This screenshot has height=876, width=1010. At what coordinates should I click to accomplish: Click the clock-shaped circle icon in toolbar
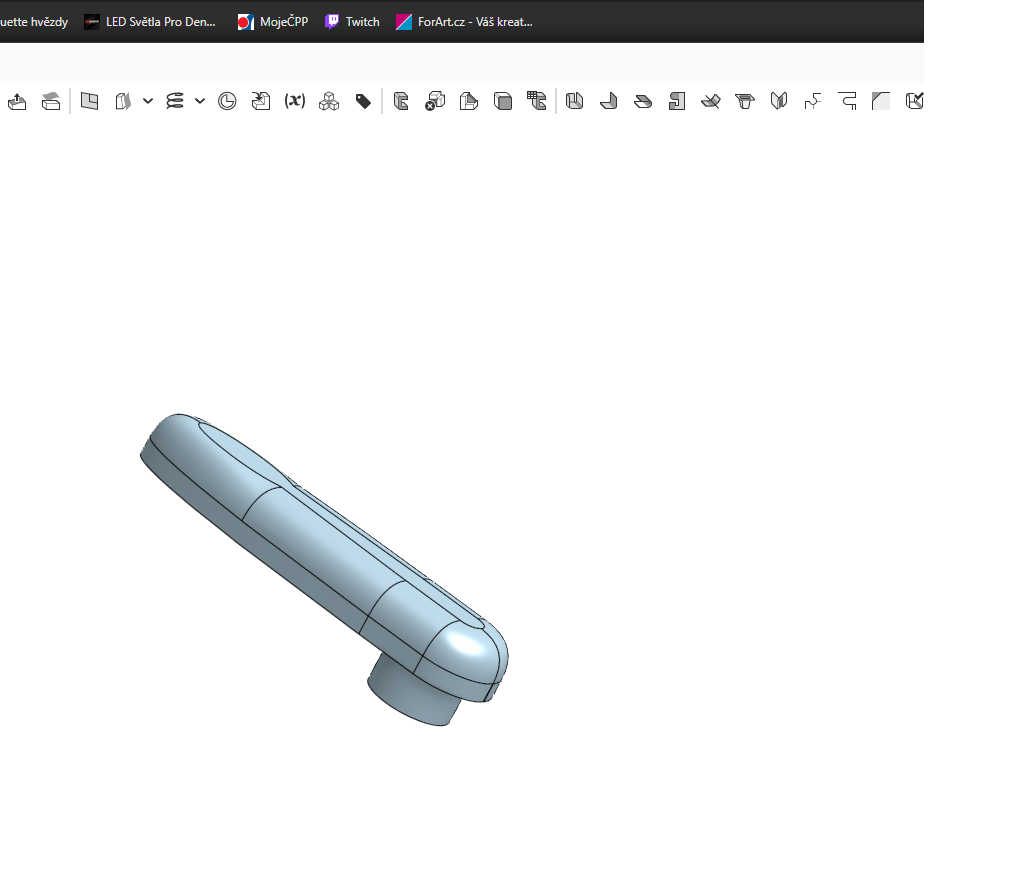point(227,101)
